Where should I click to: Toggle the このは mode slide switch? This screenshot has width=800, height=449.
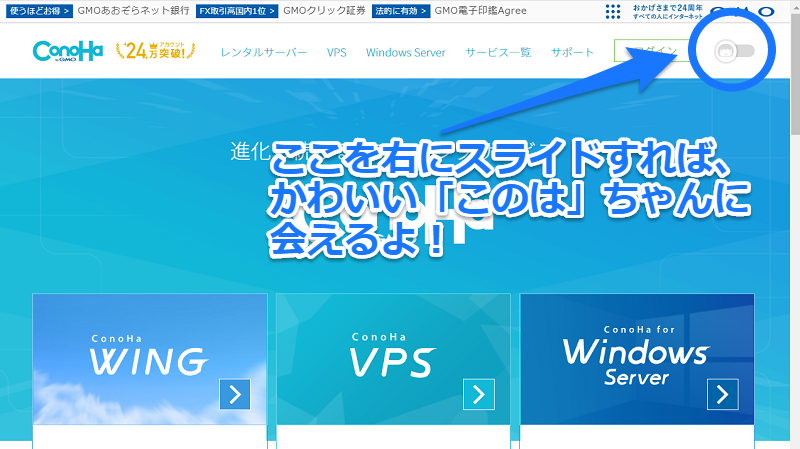click(x=734, y=51)
